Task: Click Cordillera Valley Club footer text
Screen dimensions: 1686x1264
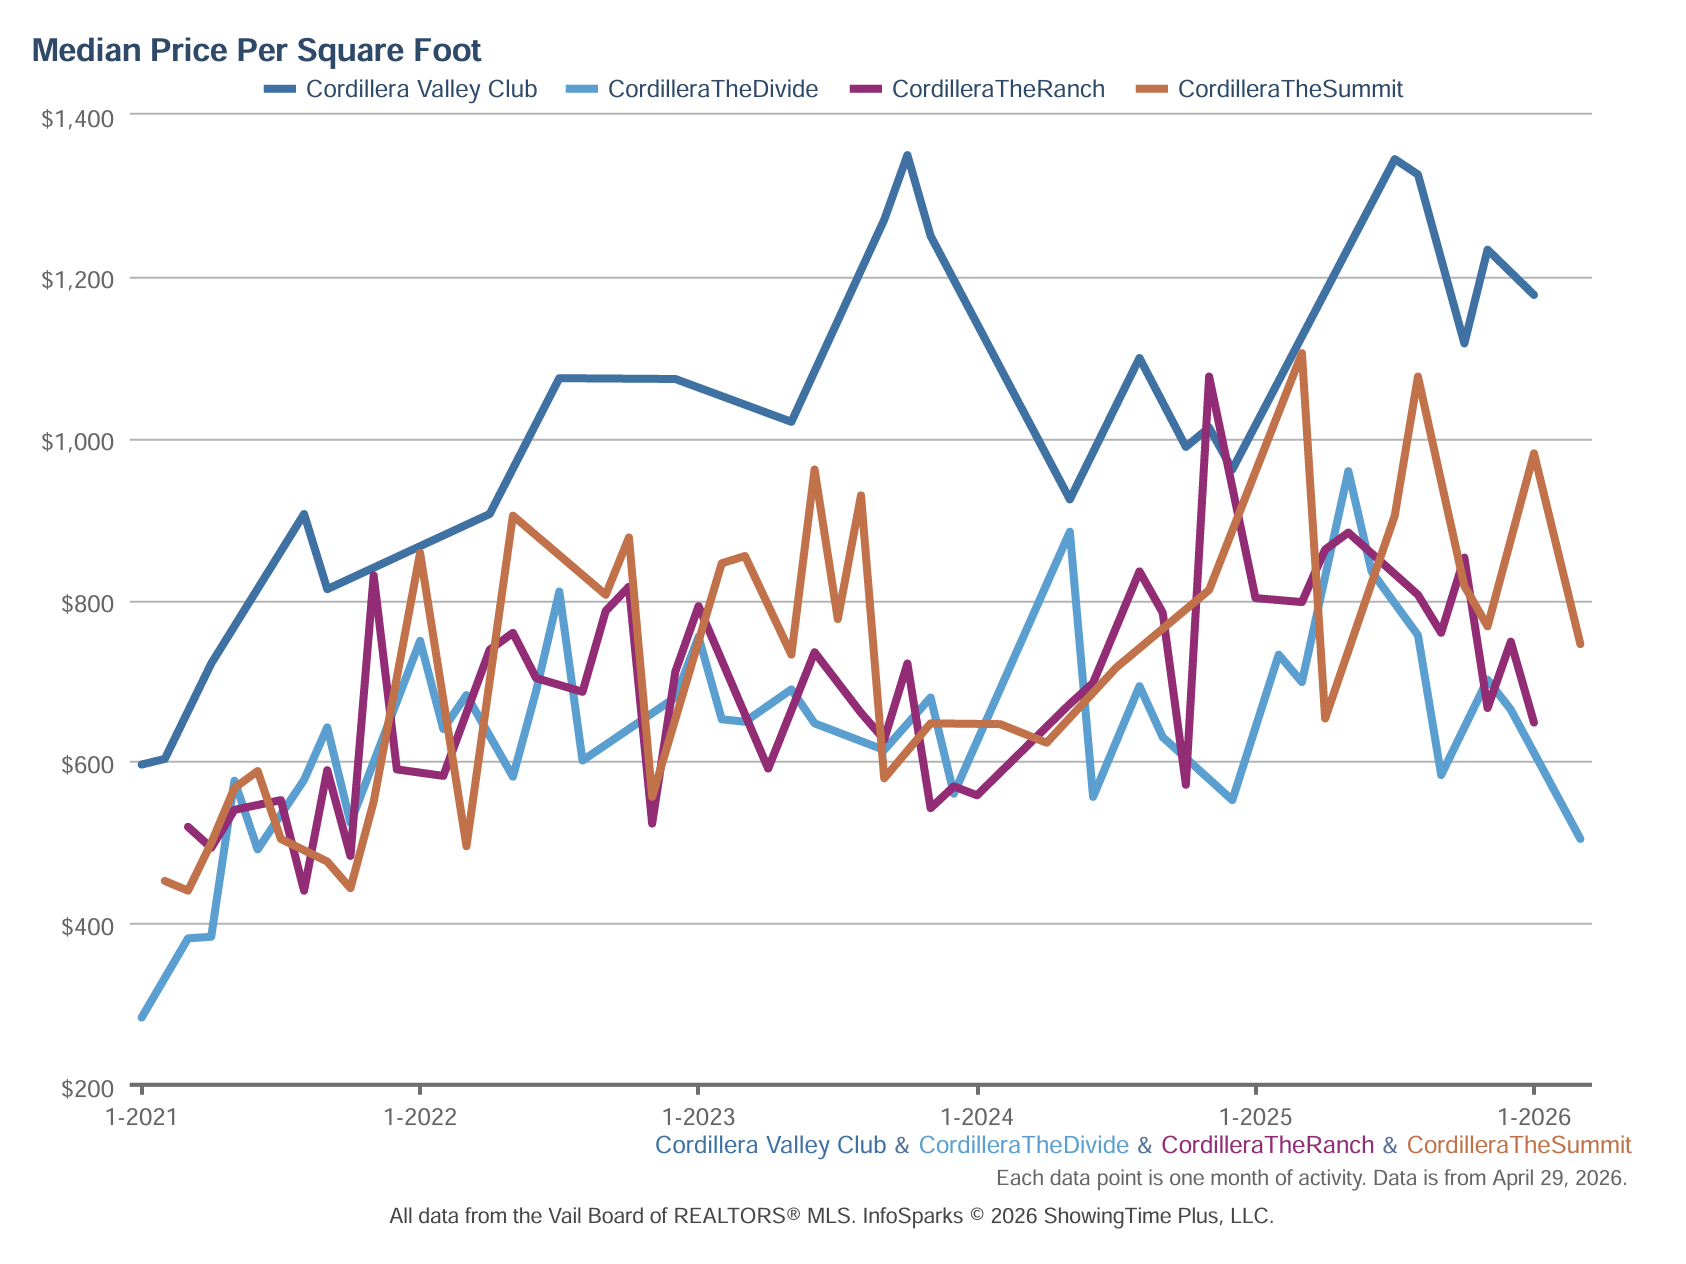Action: click(770, 1145)
